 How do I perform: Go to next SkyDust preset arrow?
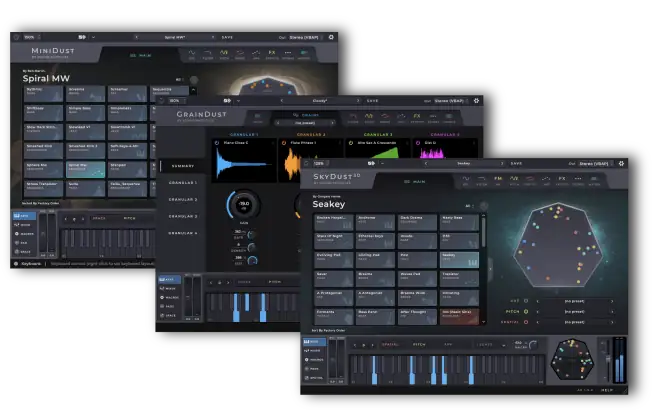502,163
